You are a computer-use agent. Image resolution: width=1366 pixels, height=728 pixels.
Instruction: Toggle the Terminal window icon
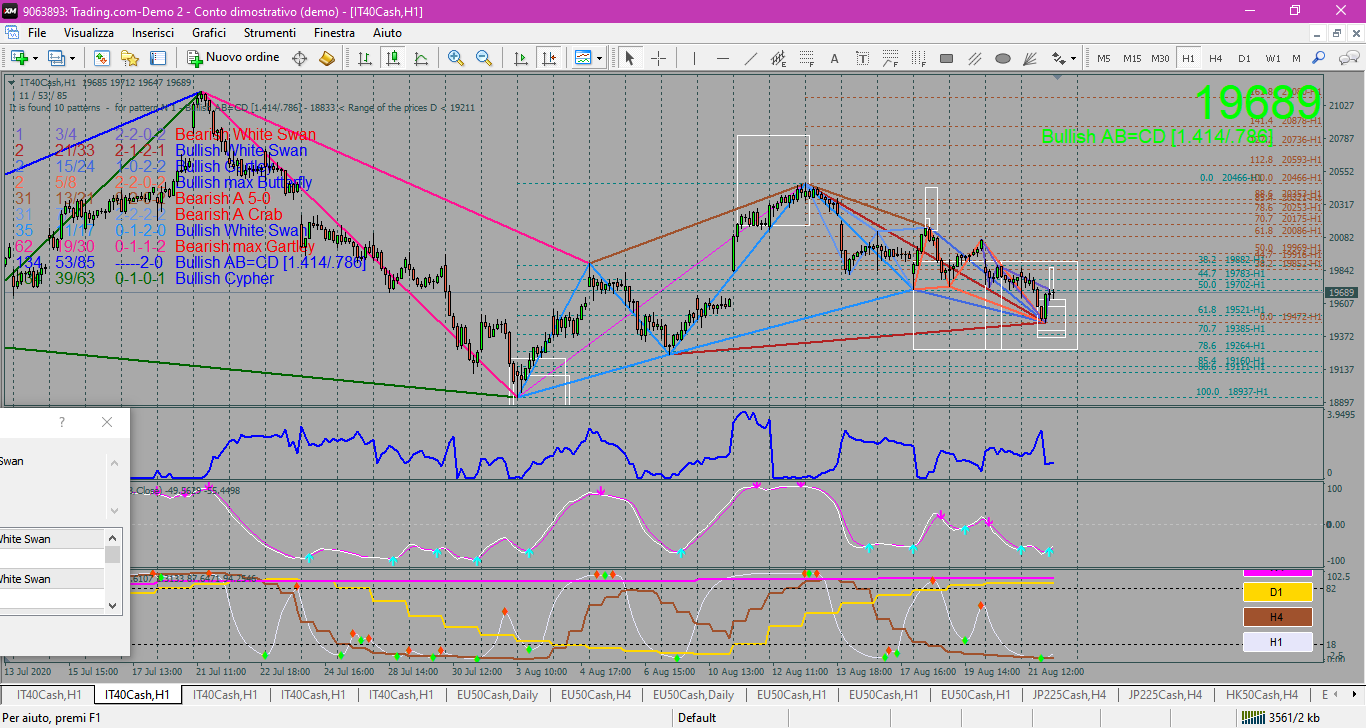coord(158,58)
